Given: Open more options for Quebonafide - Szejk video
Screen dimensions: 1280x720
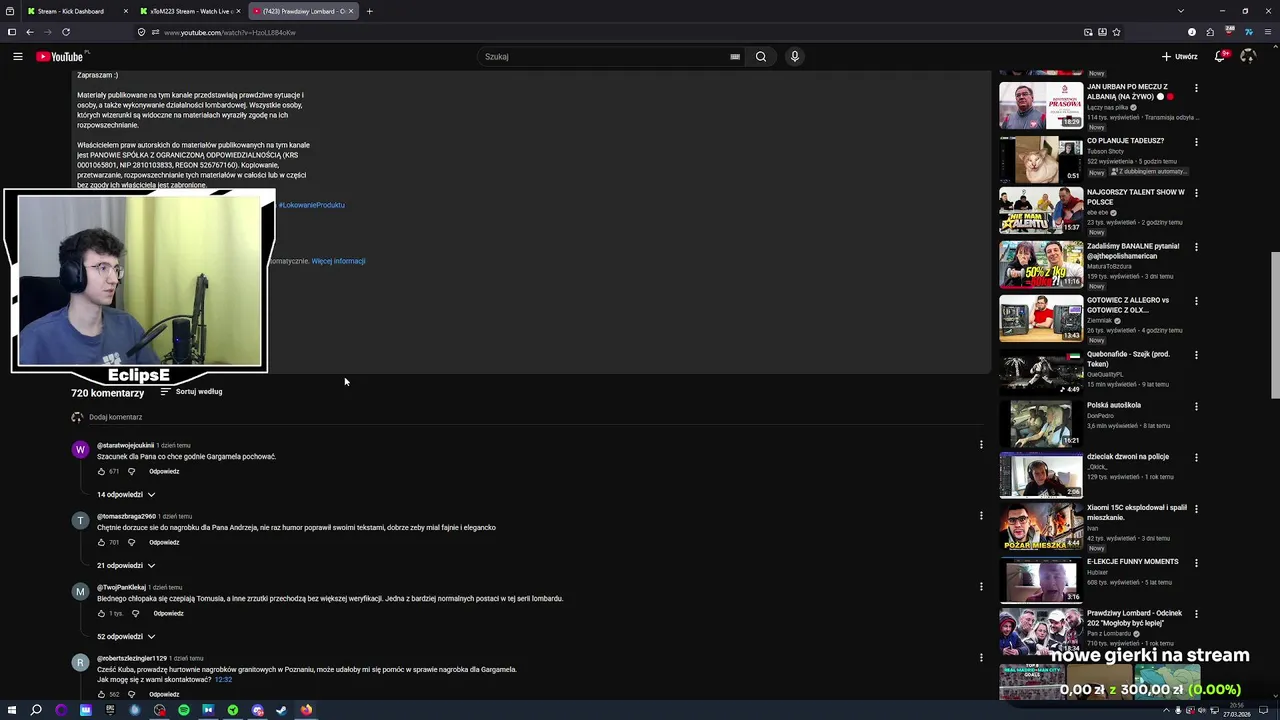Looking at the screenshot, I should click(x=1196, y=355).
